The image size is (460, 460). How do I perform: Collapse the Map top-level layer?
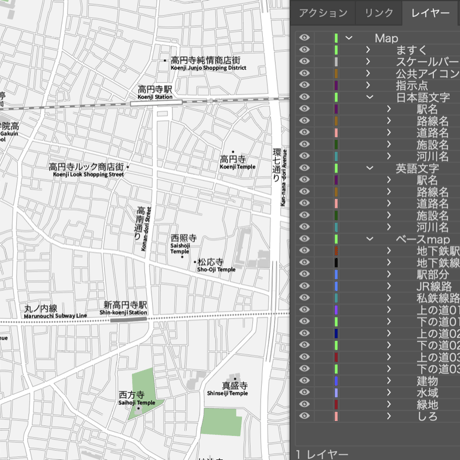[x=349, y=38]
